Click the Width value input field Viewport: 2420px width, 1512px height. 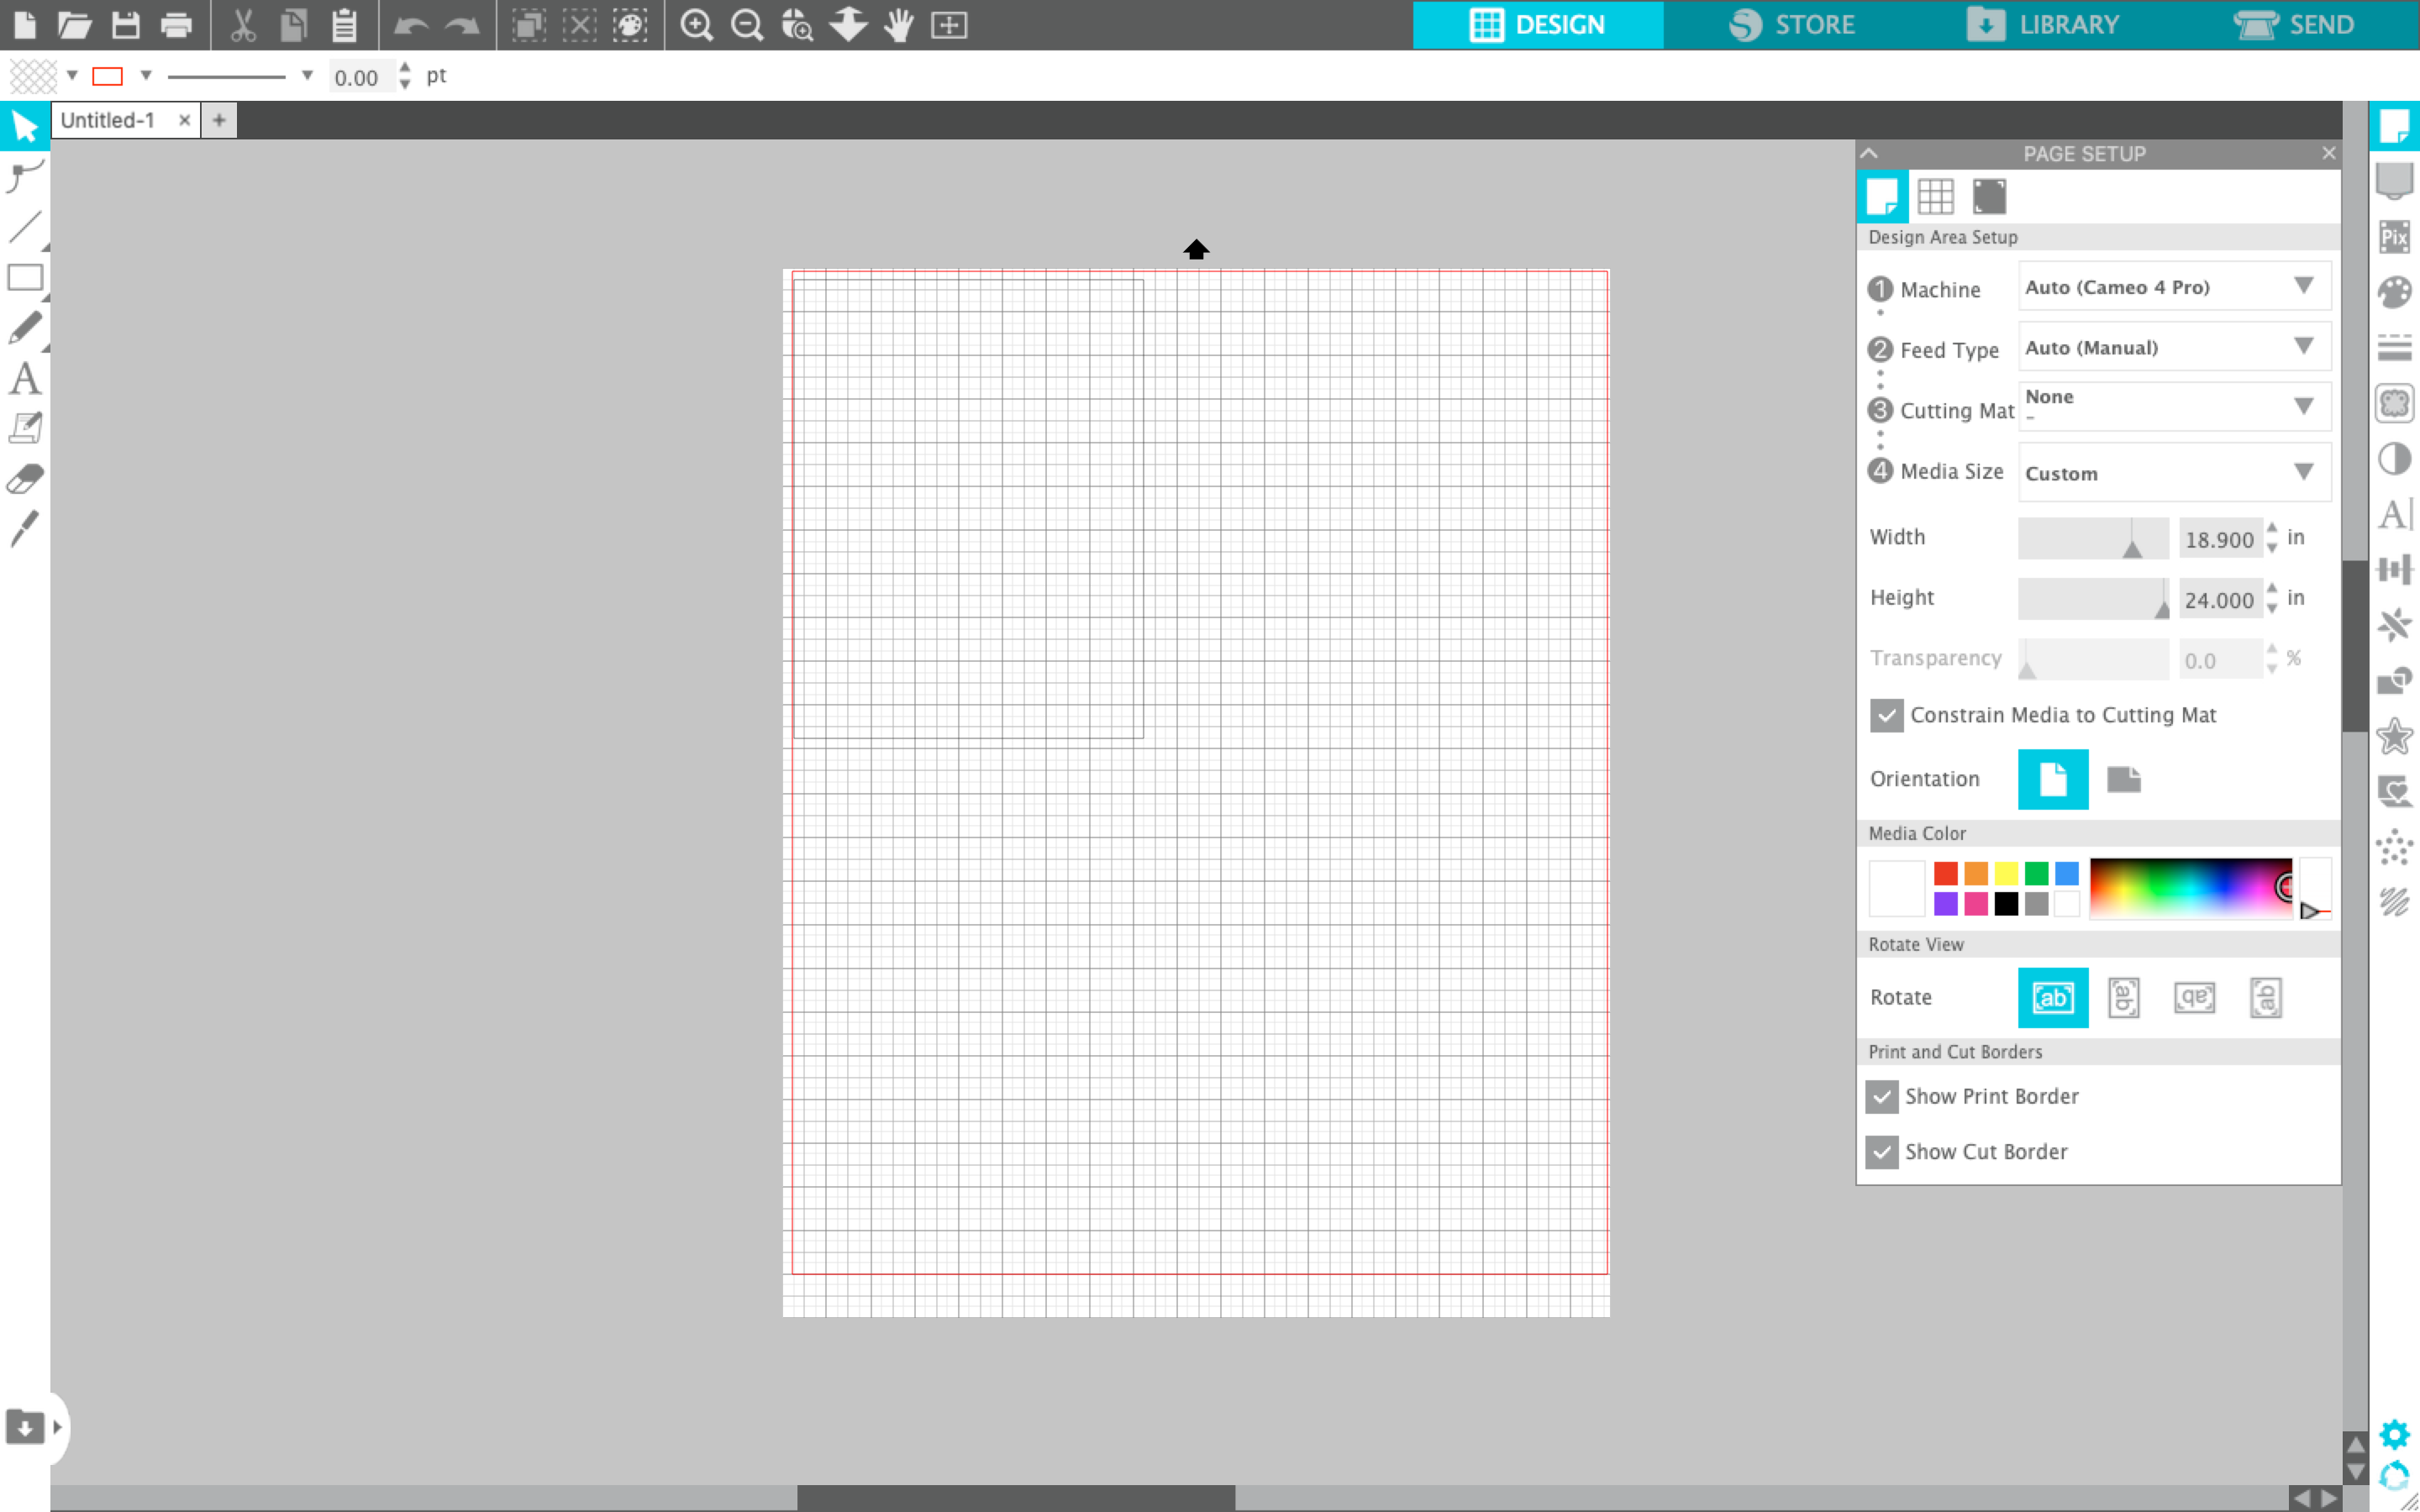click(x=2221, y=538)
